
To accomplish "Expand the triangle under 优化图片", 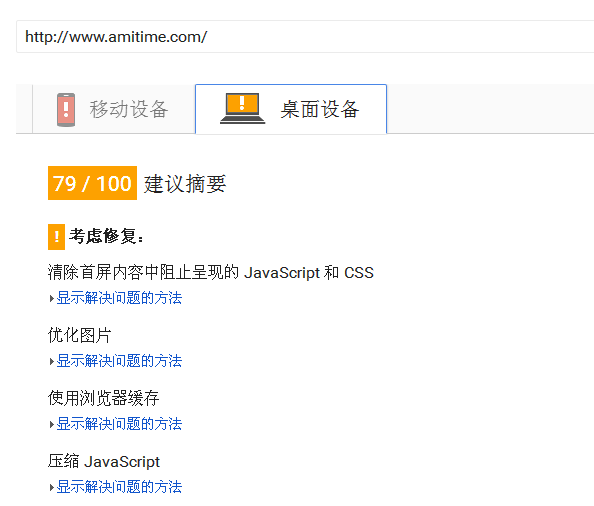I will (52, 361).
